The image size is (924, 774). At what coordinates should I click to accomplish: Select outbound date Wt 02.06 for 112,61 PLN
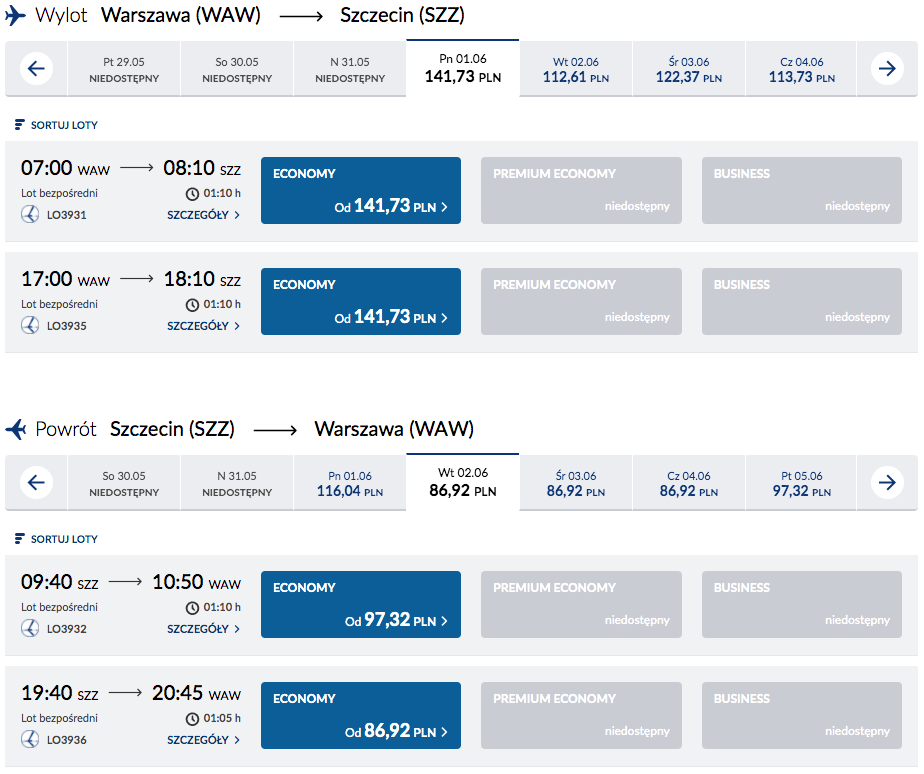pyautogui.click(x=576, y=69)
